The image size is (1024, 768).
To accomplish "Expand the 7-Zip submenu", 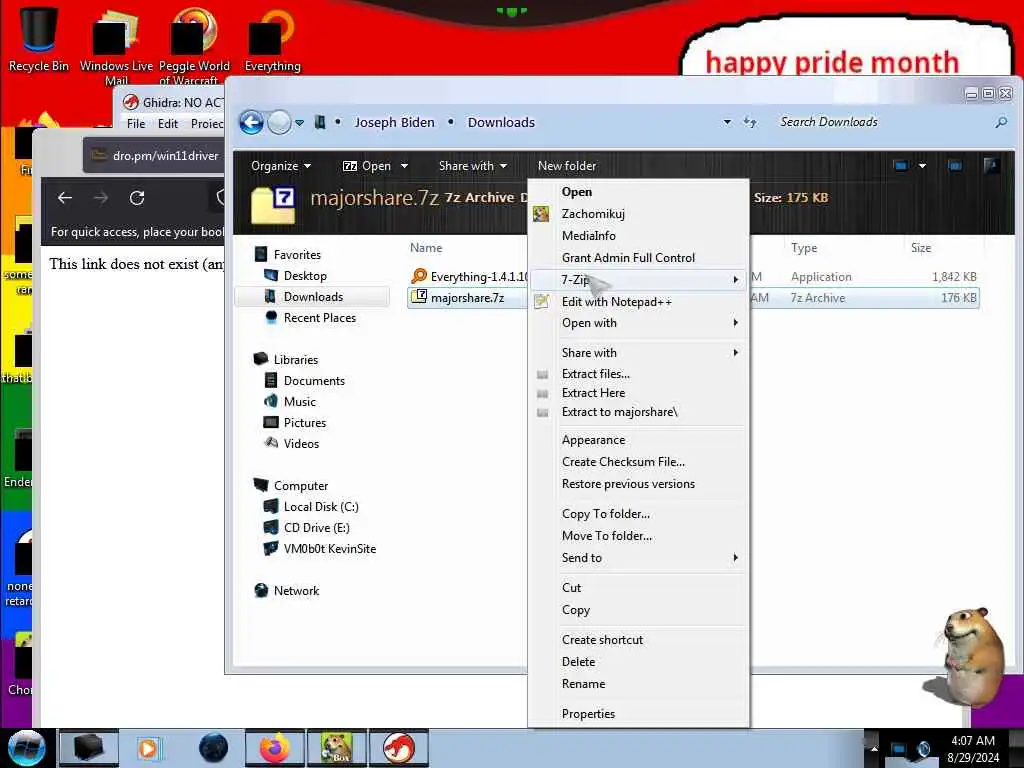I will click(x=639, y=280).
